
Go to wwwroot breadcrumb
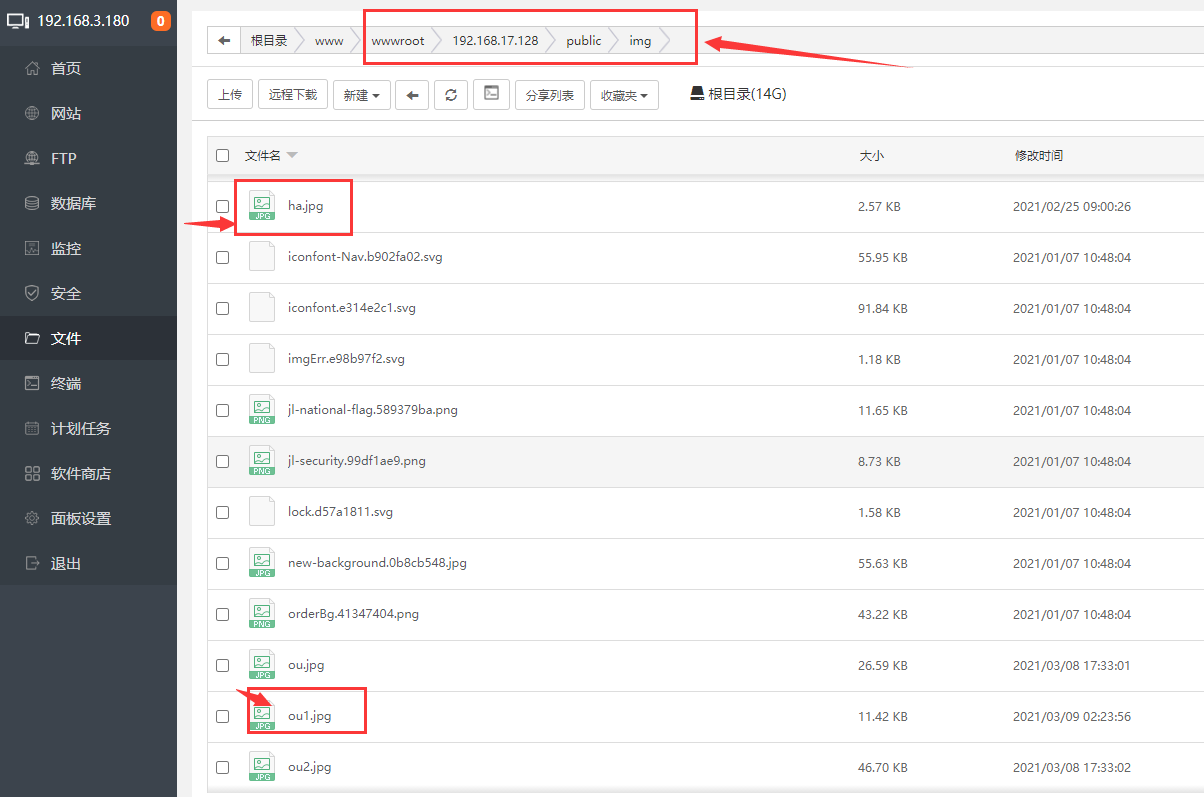[x=398, y=40]
